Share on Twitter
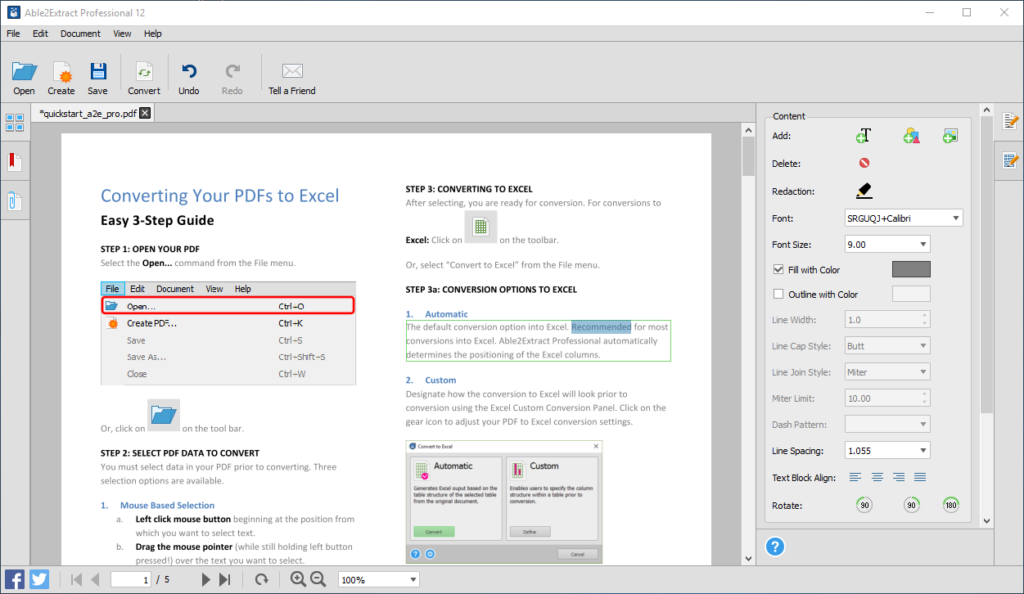 [x=39, y=579]
